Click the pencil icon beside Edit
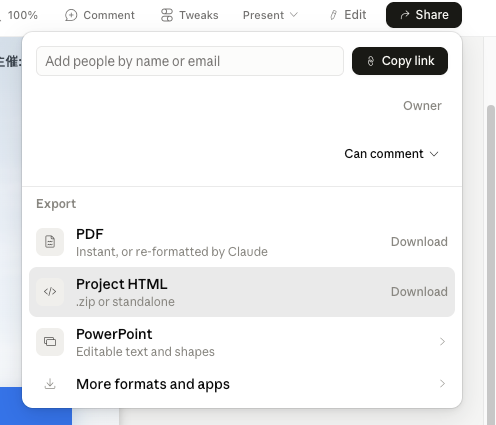The height and width of the screenshot is (425, 496). tap(333, 15)
